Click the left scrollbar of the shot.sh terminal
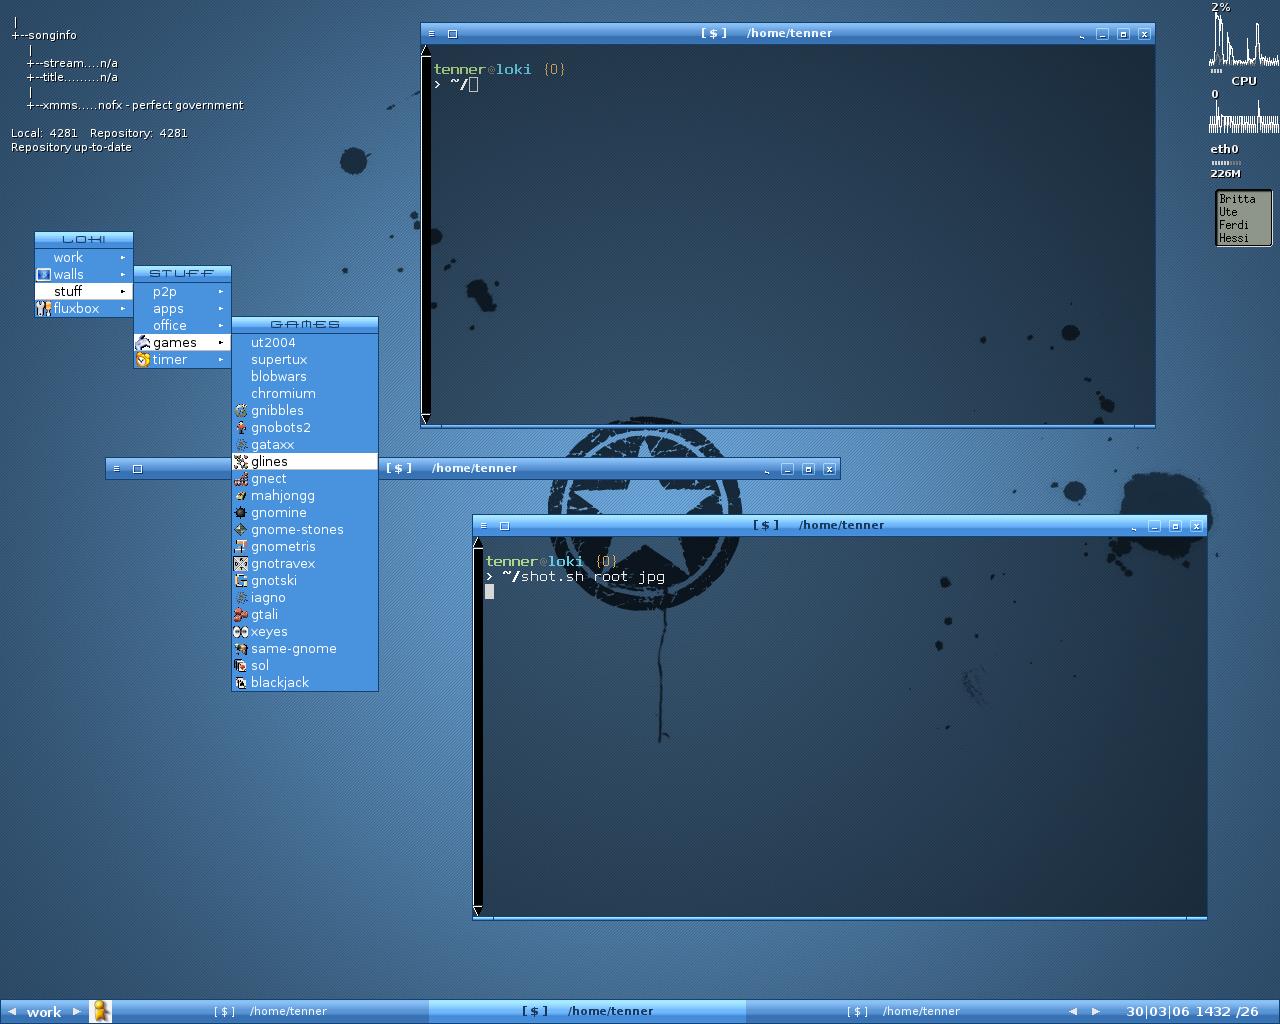The height and width of the screenshot is (1024, 1280). tap(478, 726)
